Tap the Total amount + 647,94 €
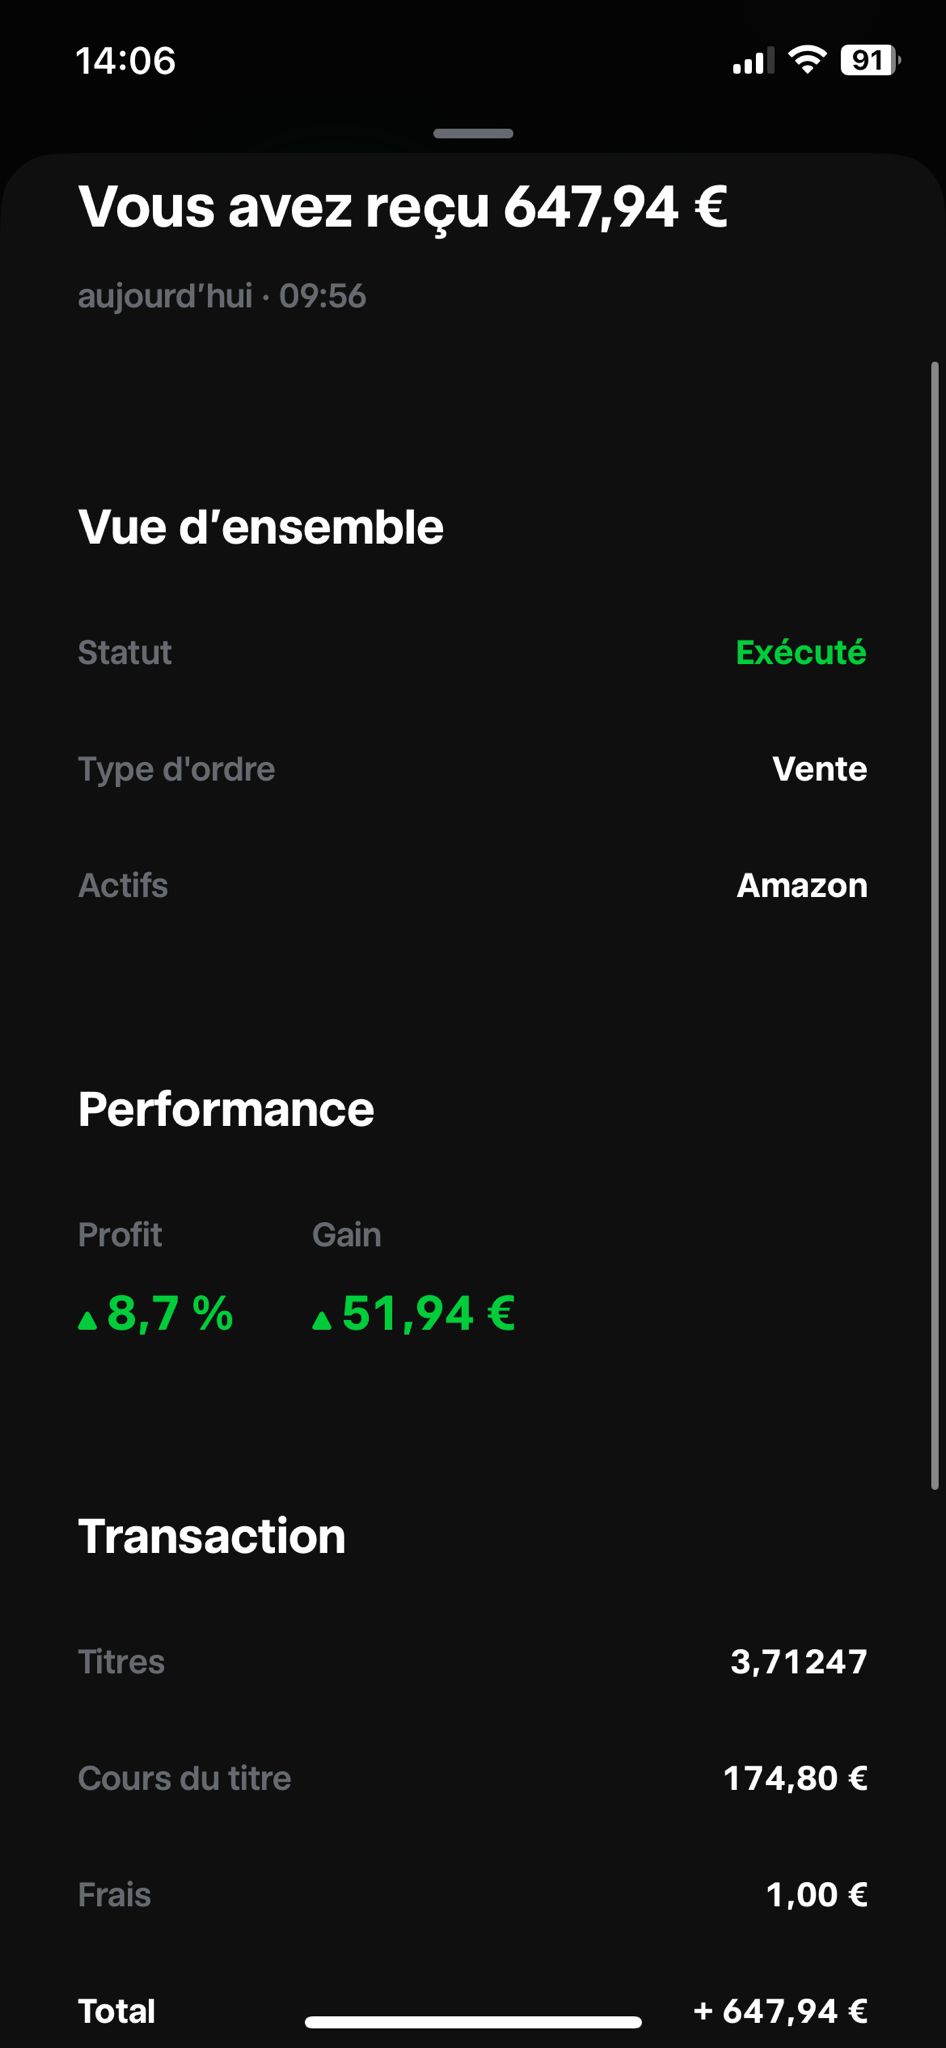This screenshot has height=2048, width=946. 780,2010
